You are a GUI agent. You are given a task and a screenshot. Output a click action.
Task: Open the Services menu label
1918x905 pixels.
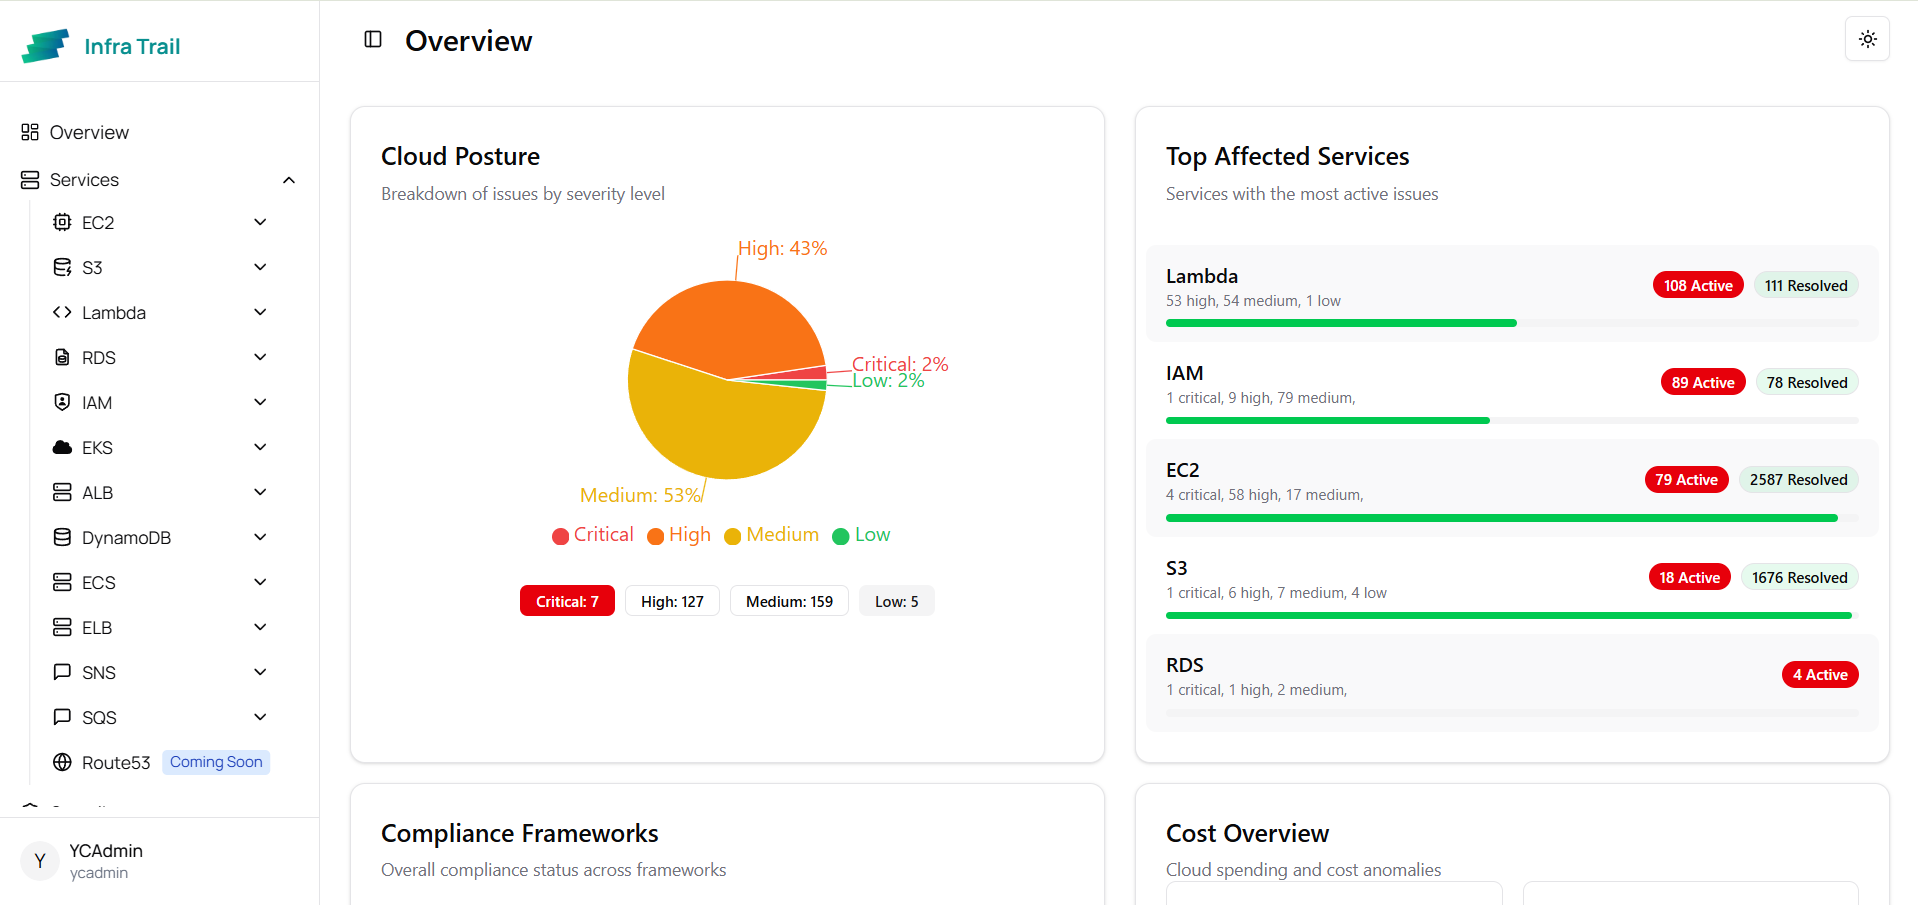pyautogui.click(x=84, y=180)
